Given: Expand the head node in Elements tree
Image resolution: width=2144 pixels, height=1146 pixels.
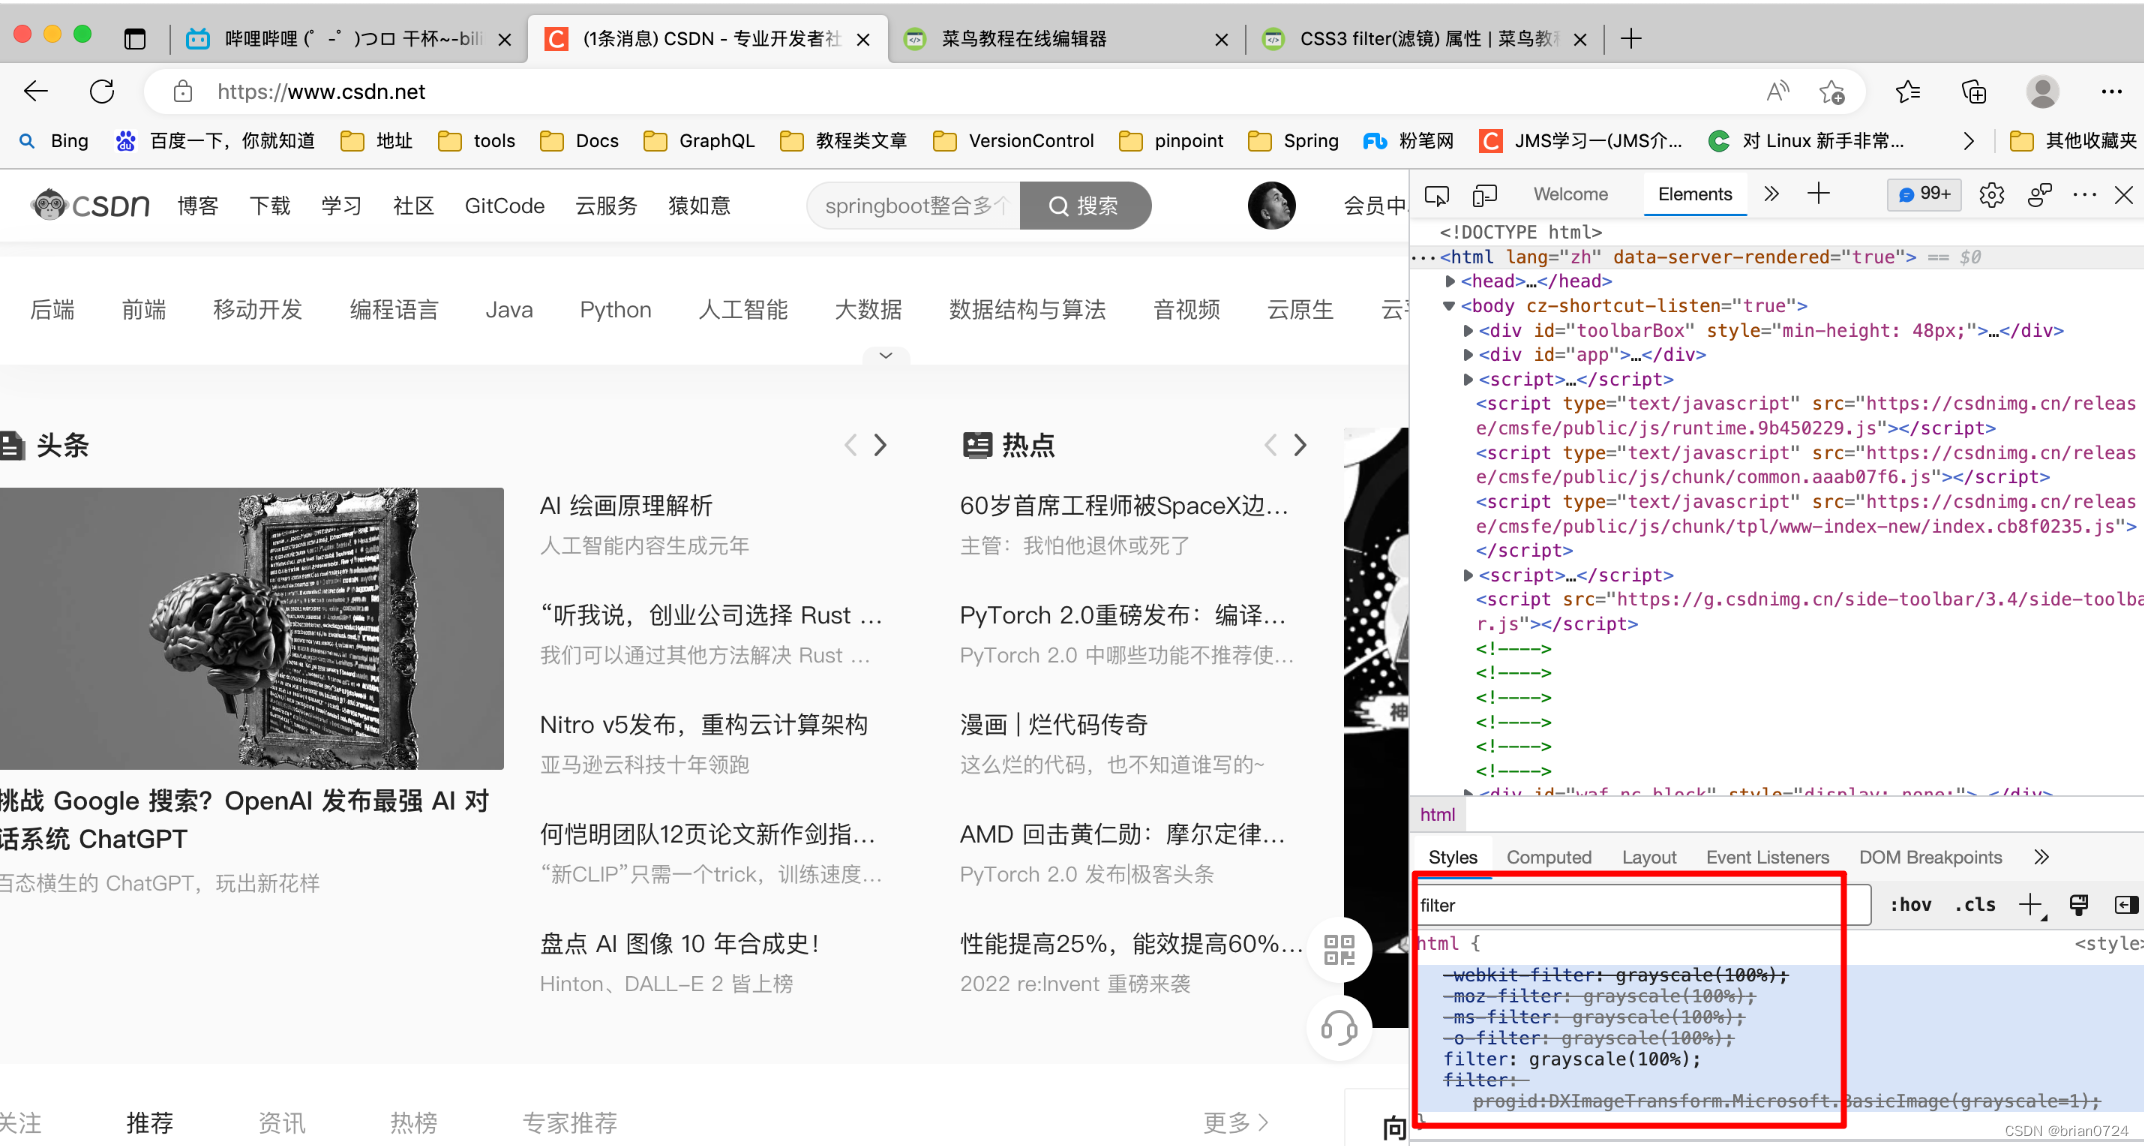Looking at the screenshot, I should pyautogui.click(x=1451, y=281).
